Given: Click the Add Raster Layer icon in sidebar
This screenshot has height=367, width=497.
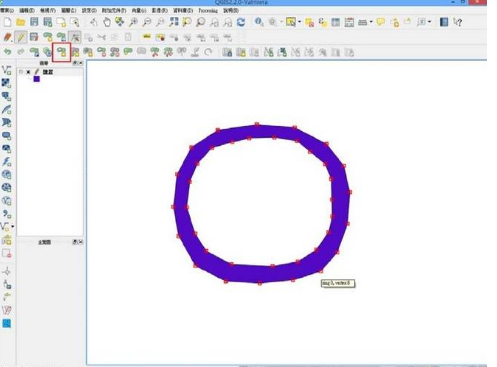Looking at the screenshot, I should [6, 83].
